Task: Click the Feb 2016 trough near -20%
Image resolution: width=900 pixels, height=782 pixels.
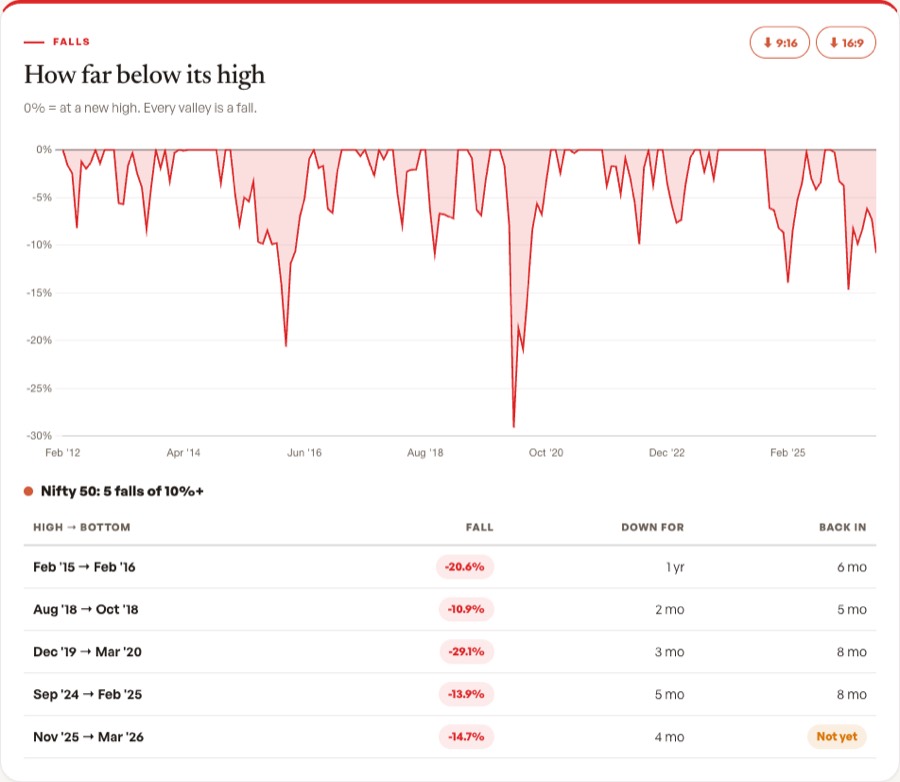Action: pyautogui.click(x=286, y=345)
